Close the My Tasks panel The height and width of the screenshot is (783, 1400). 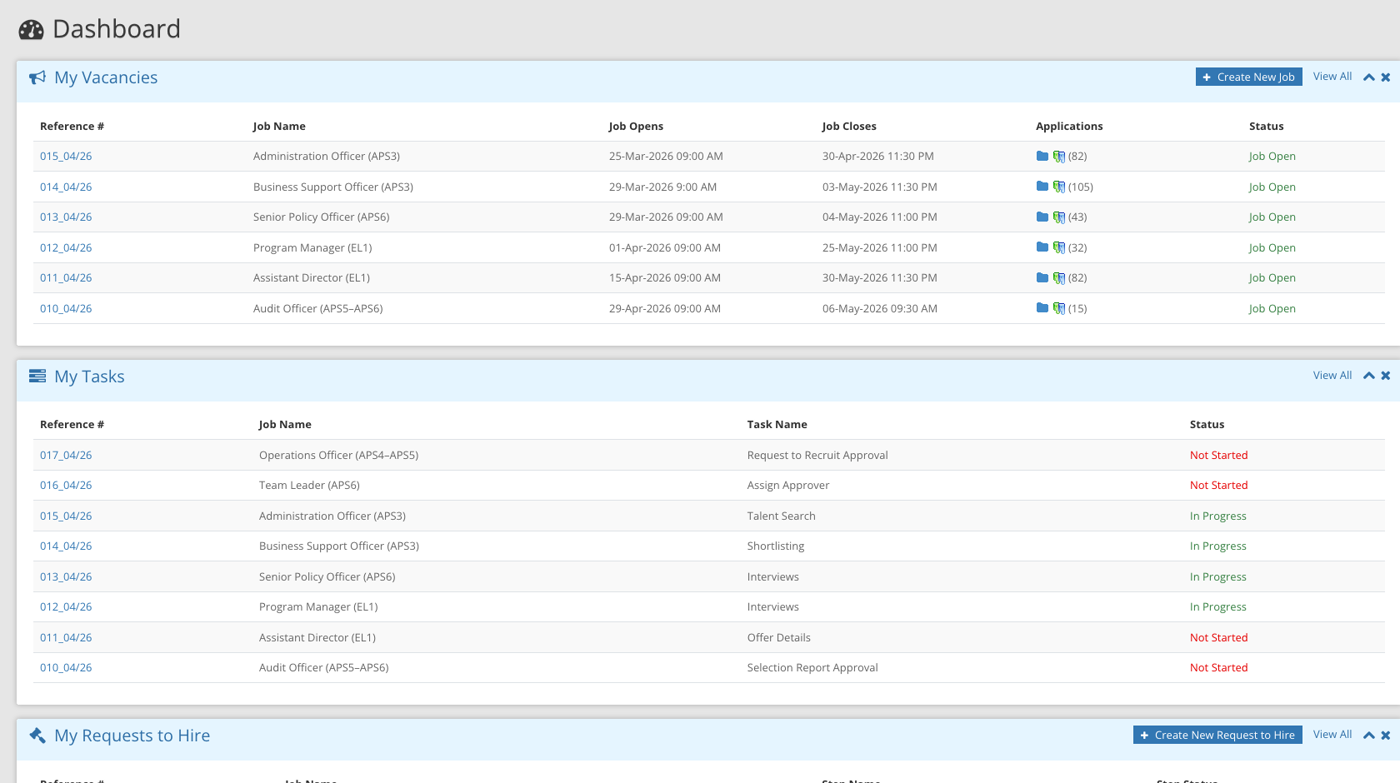(1386, 376)
